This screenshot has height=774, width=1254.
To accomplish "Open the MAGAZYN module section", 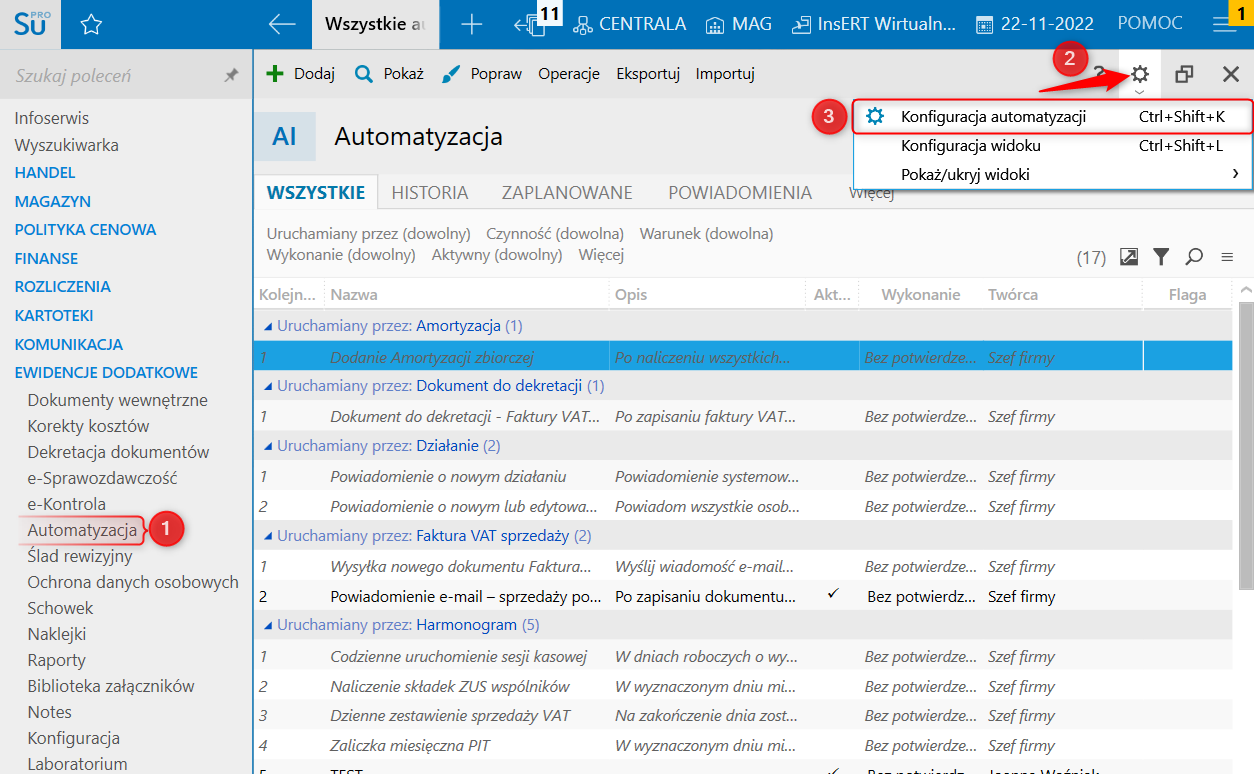I will [x=52, y=201].
